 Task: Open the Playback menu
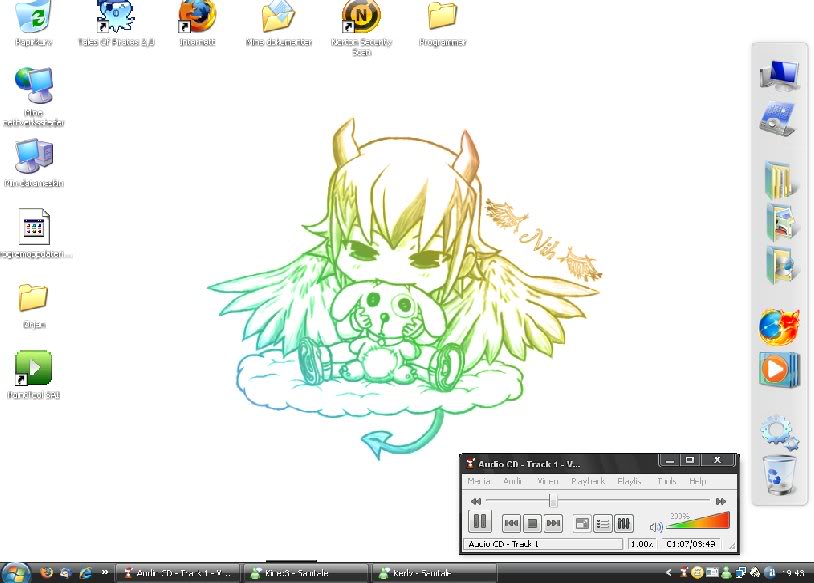[x=588, y=481]
